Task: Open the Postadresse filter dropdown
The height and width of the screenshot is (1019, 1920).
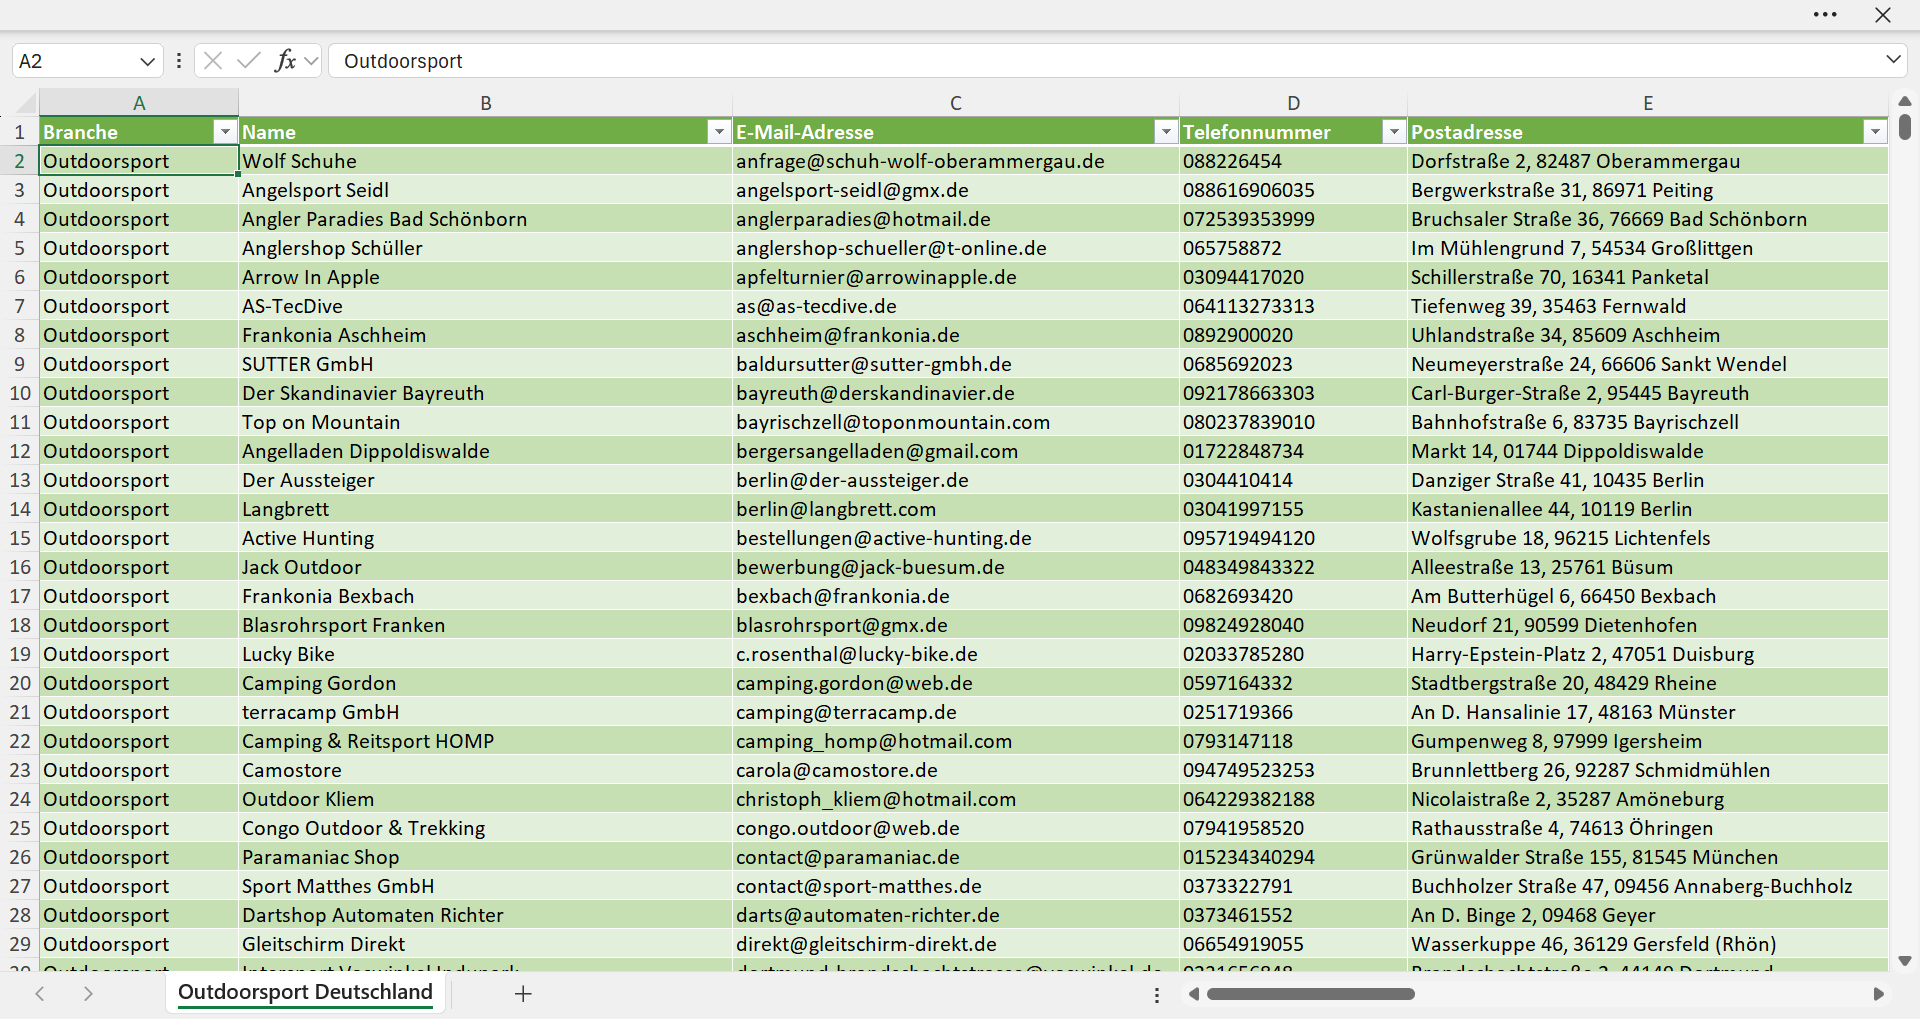Action: tap(1875, 132)
